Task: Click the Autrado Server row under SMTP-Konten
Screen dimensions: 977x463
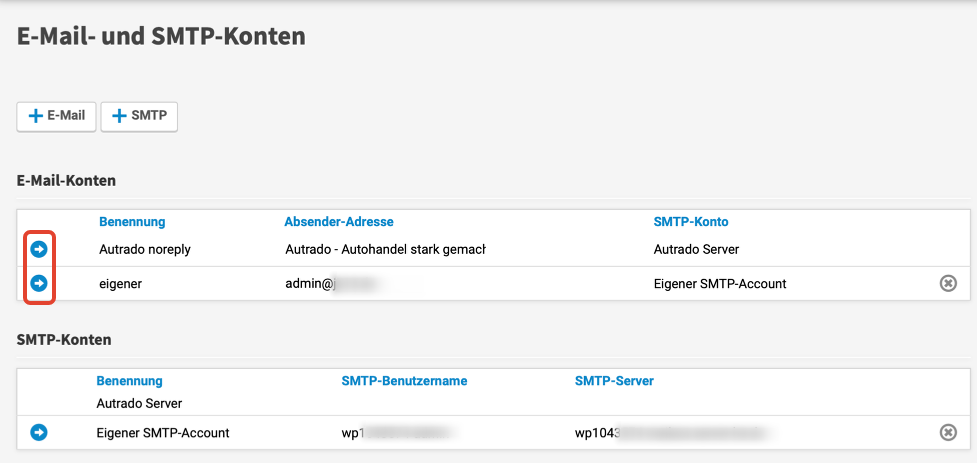Action: click(x=139, y=403)
